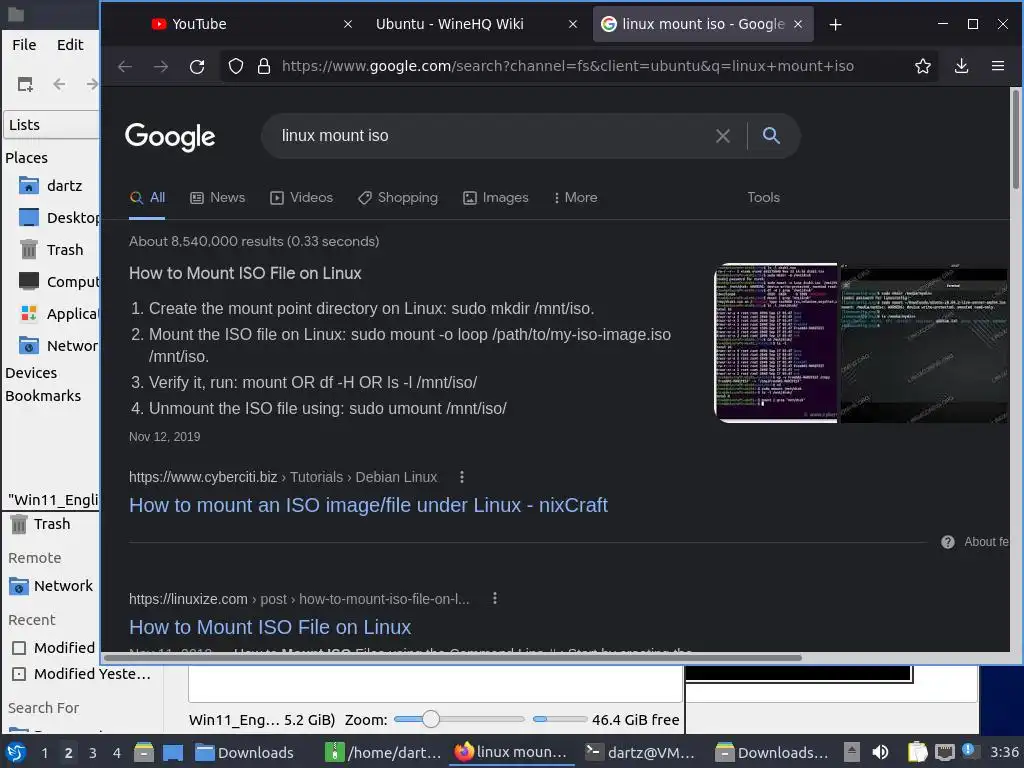Go forward in Firefox history
This screenshot has height=768, width=1024.
click(x=161, y=66)
